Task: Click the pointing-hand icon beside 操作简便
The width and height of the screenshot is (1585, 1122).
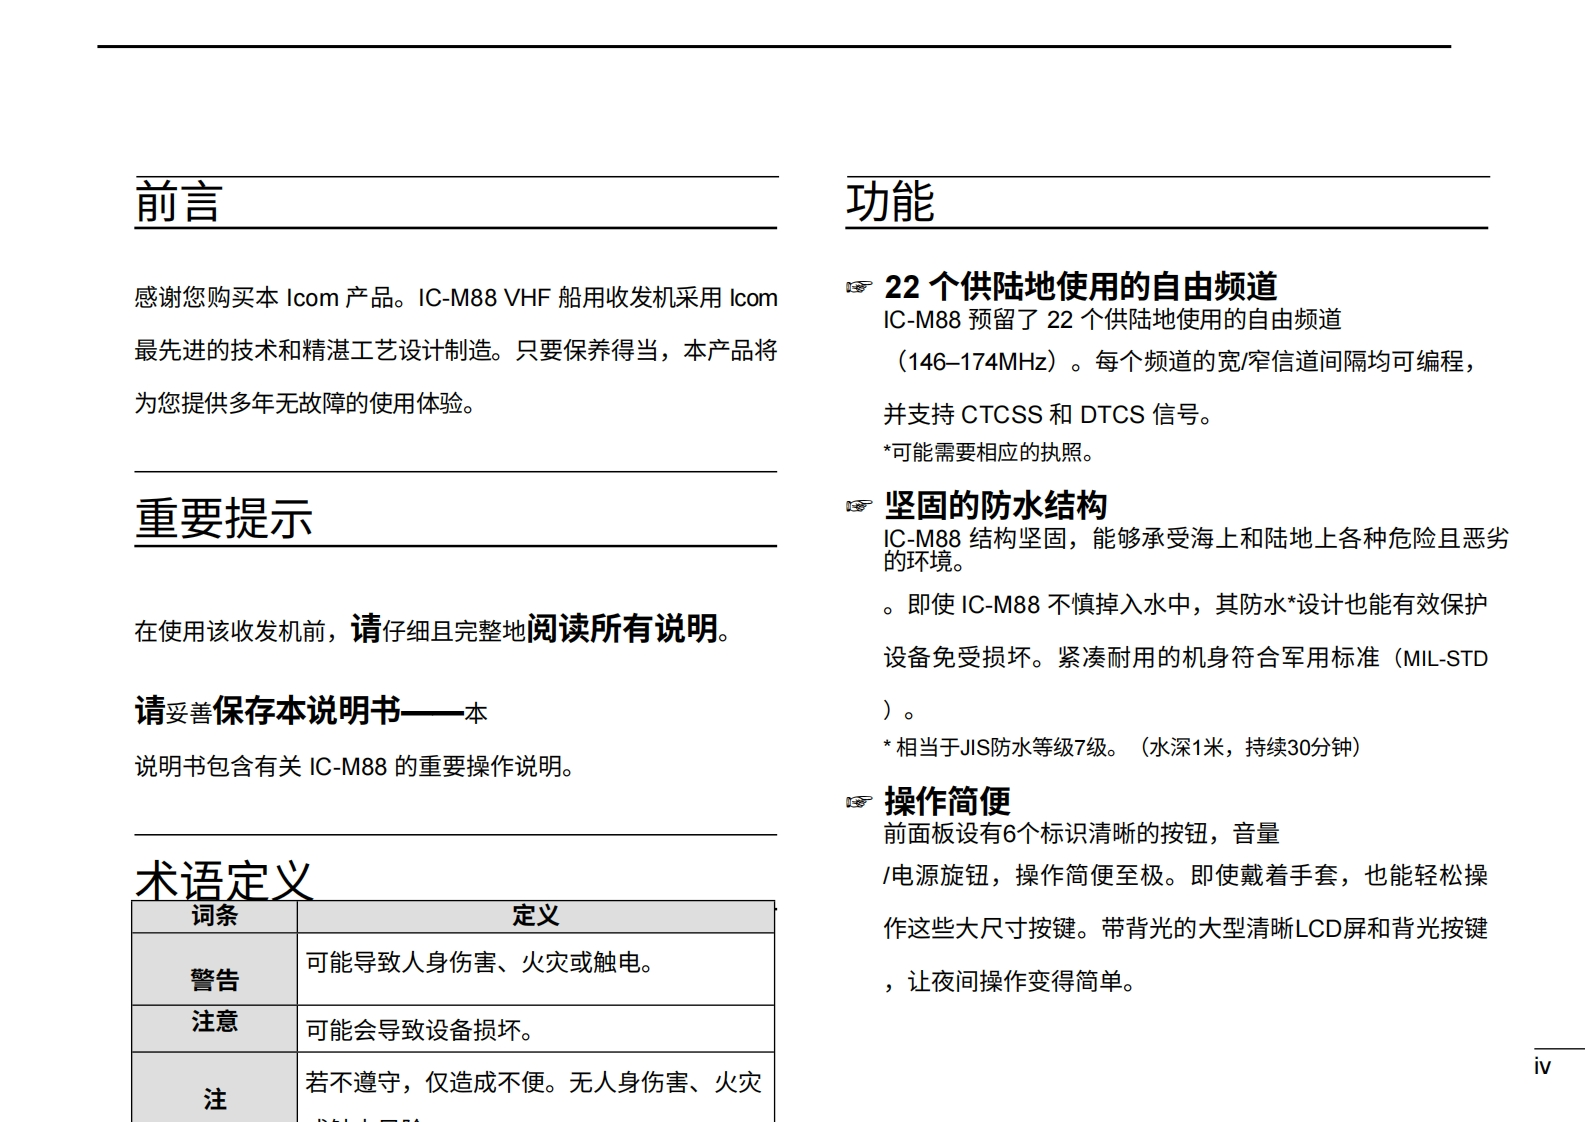Action: coord(859,802)
